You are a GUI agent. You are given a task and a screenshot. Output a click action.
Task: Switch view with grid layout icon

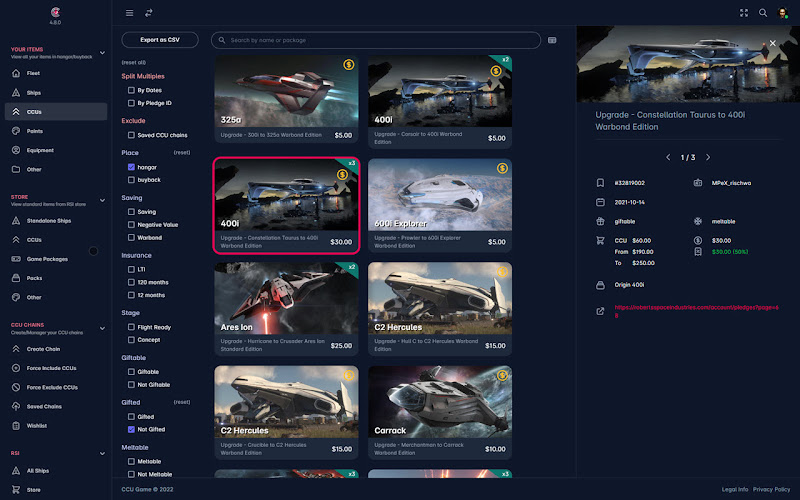pyautogui.click(x=552, y=40)
